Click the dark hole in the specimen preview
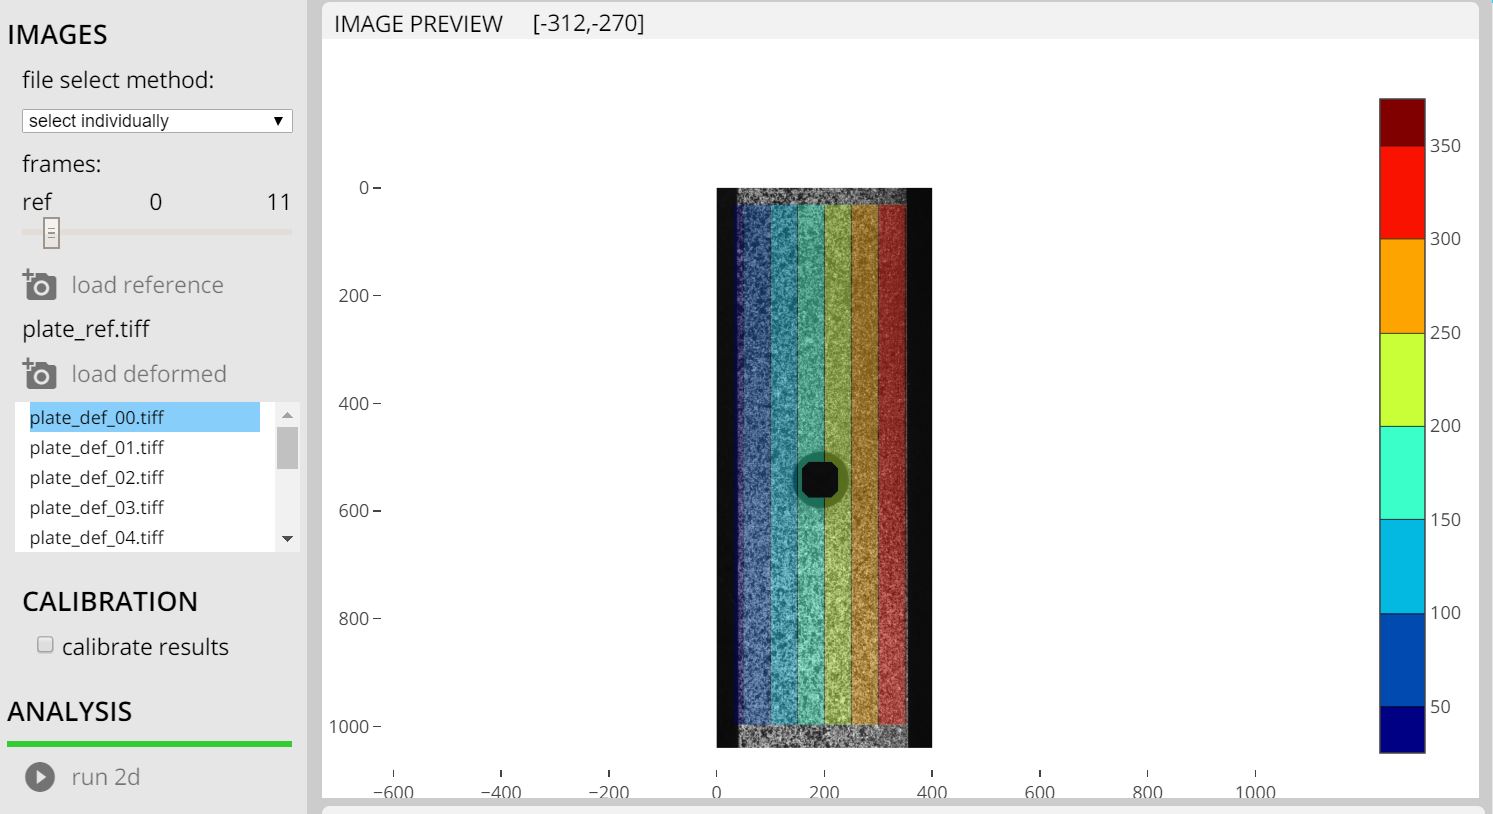 point(820,480)
